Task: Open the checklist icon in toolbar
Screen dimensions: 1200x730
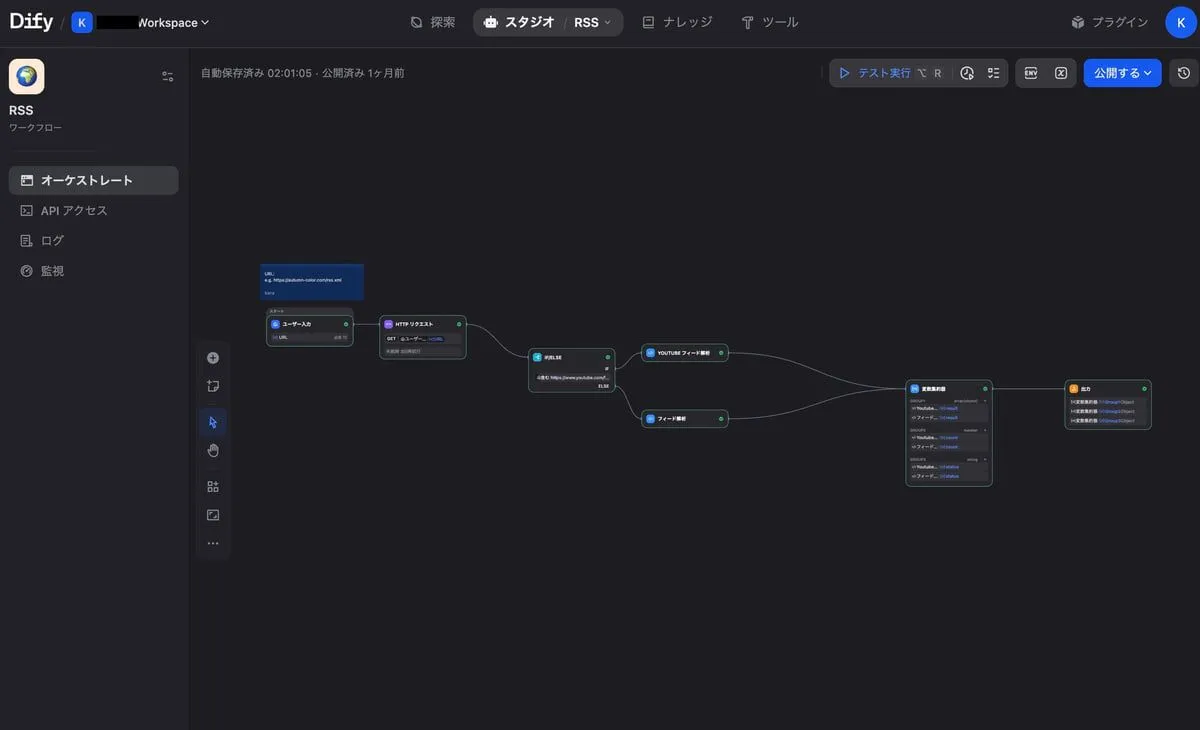Action: click(x=993, y=73)
